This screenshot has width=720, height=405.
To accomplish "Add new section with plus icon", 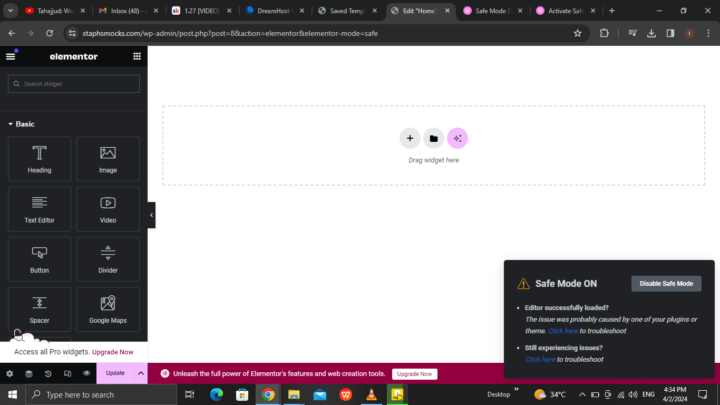I will (410, 138).
